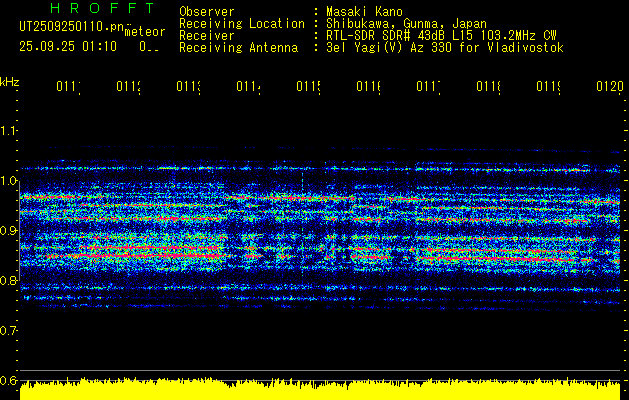This screenshot has height=400, width=629.
Task: Click the 'Observer' field label
Action: [207, 12]
